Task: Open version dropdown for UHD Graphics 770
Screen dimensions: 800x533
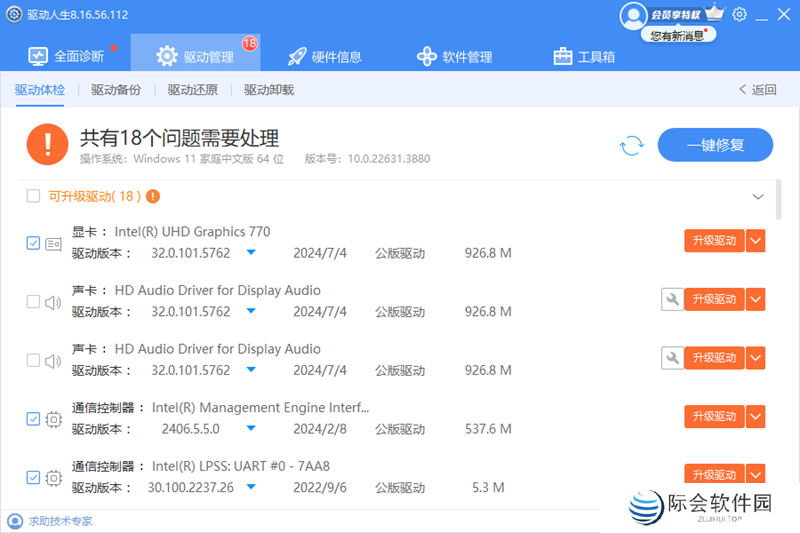Action: pyautogui.click(x=252, y=253)
